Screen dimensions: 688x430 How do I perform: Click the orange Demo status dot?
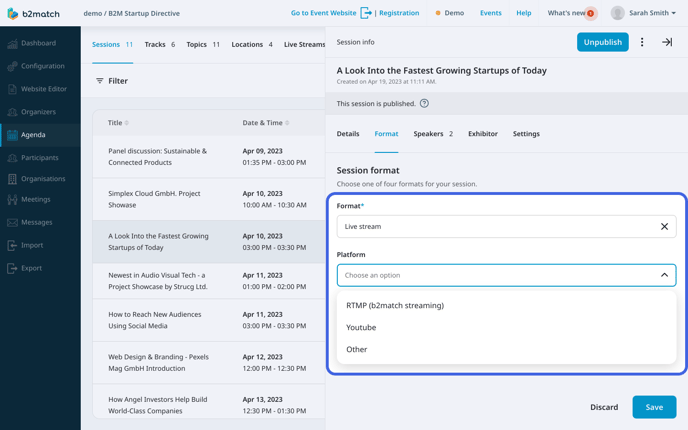[437, 13]
